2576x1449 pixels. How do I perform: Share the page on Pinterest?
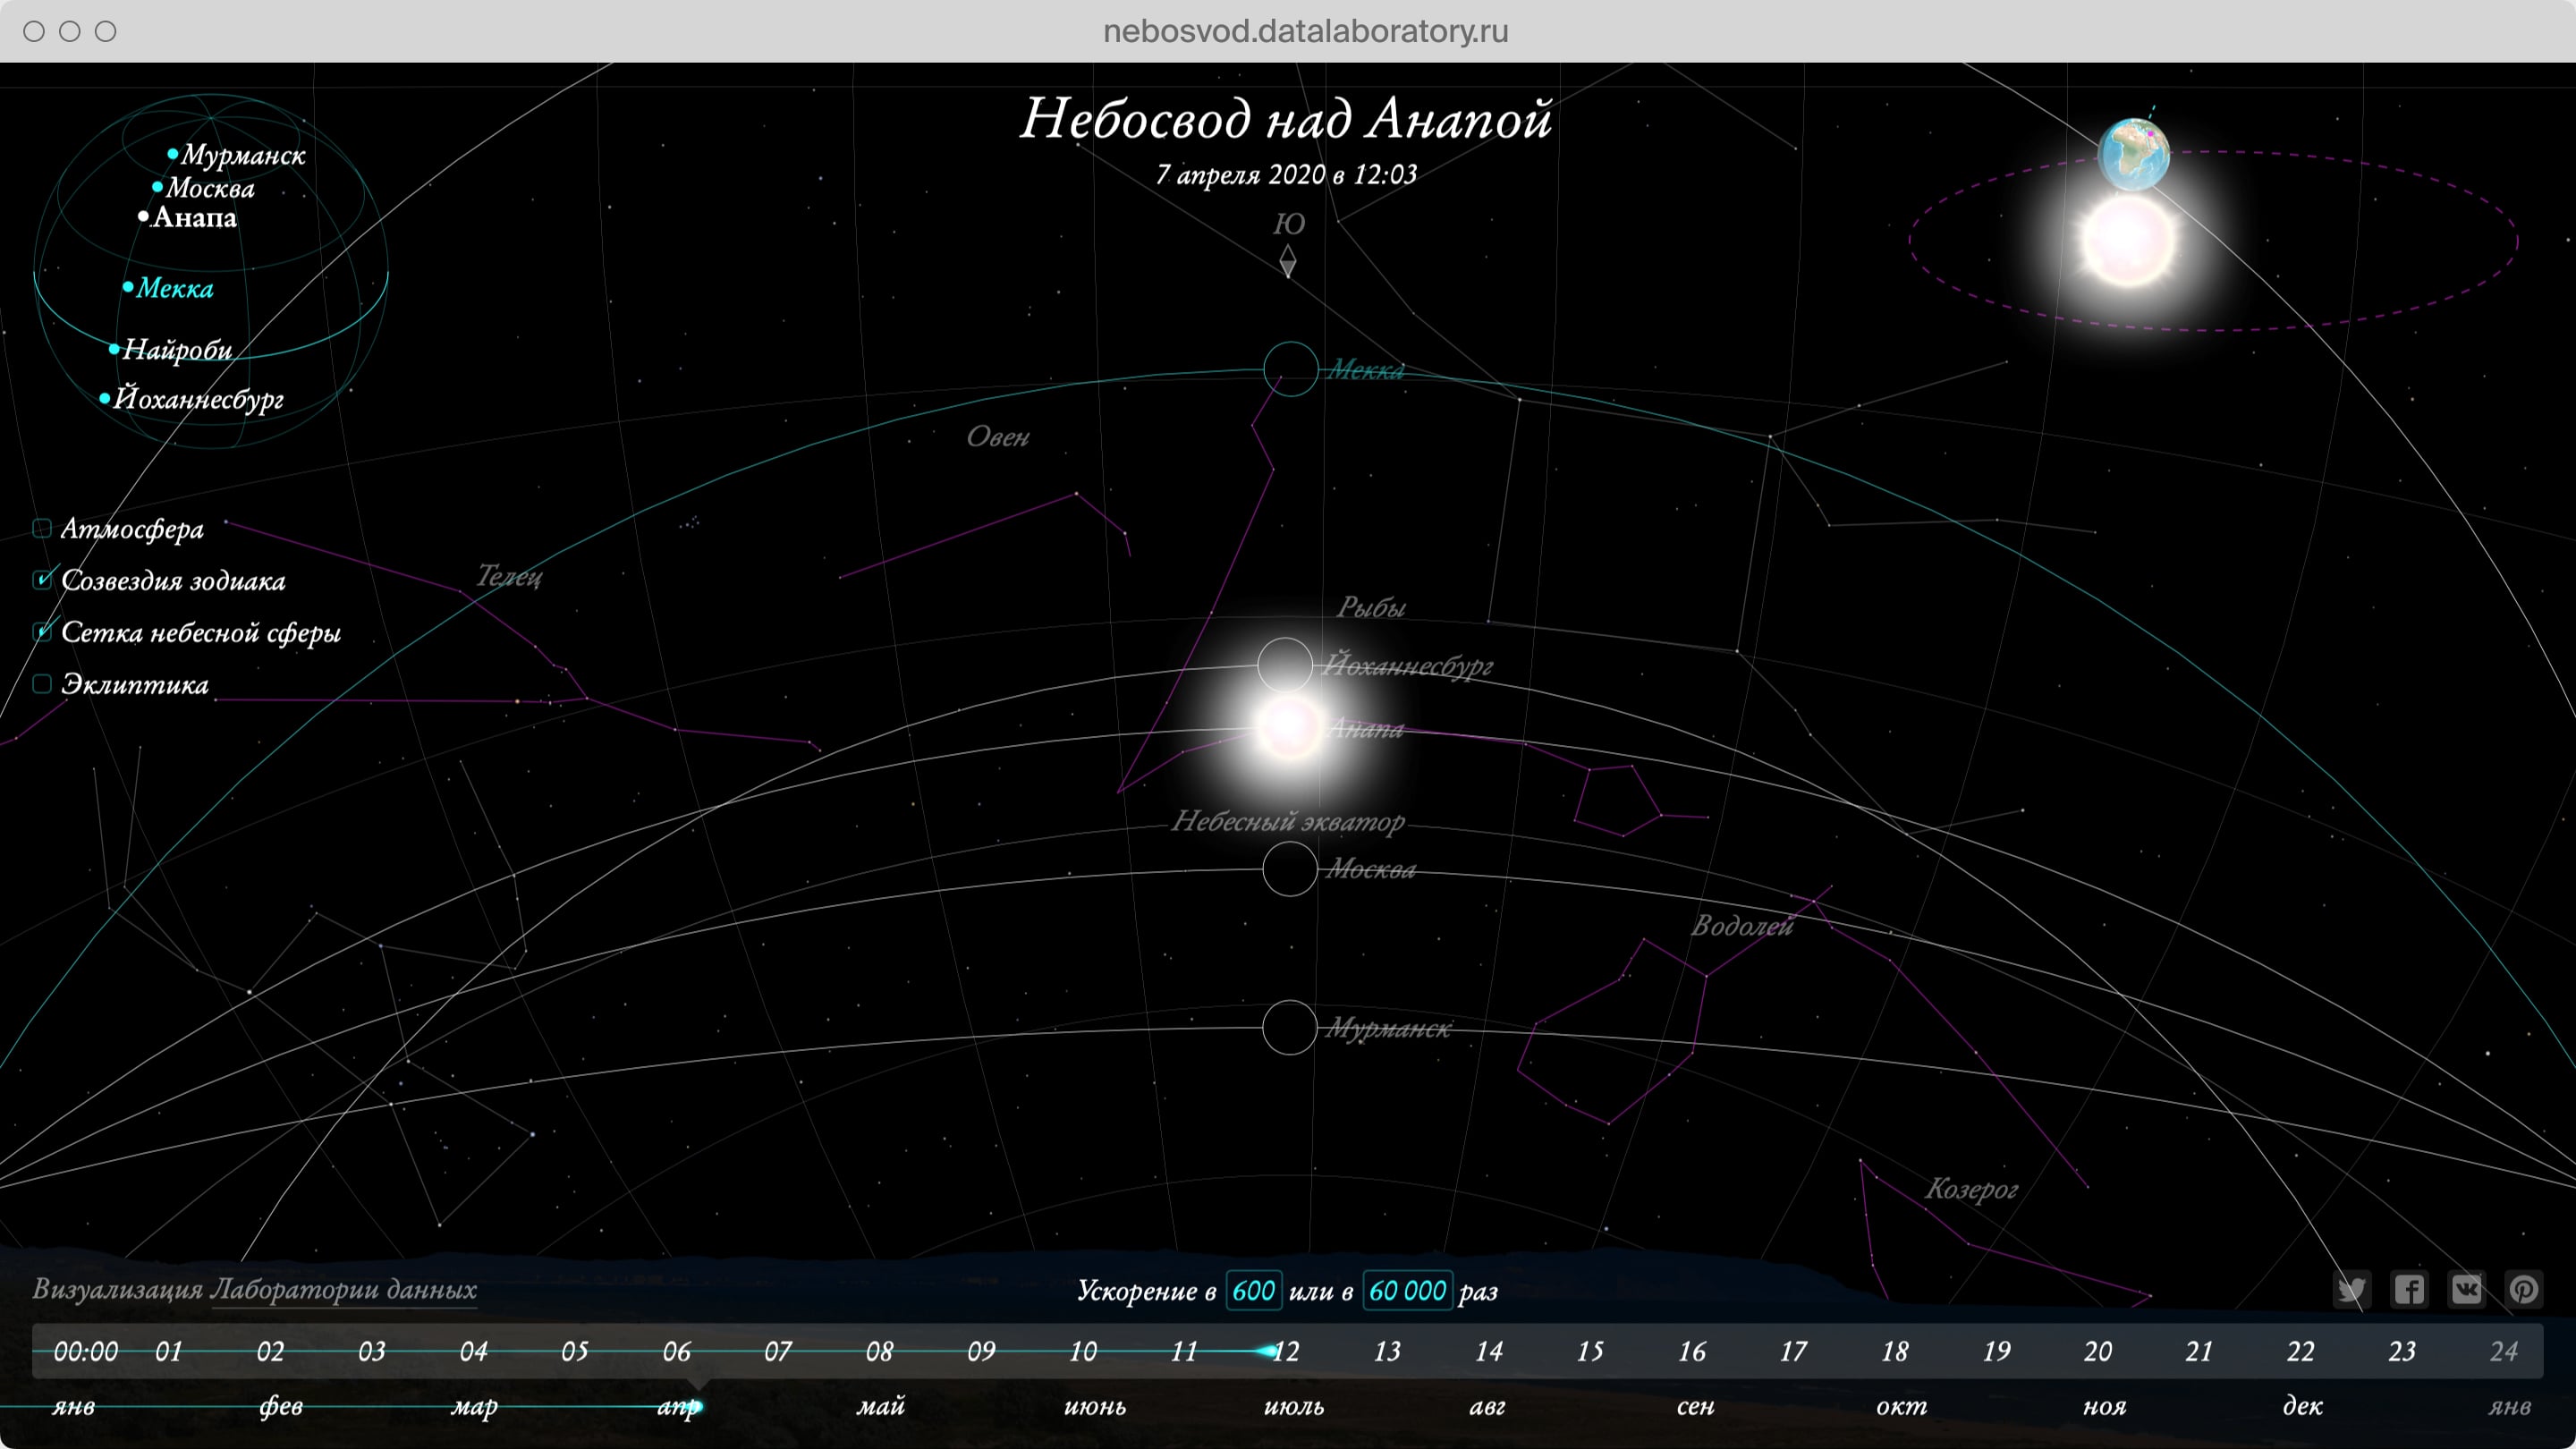point(2524,1289)
